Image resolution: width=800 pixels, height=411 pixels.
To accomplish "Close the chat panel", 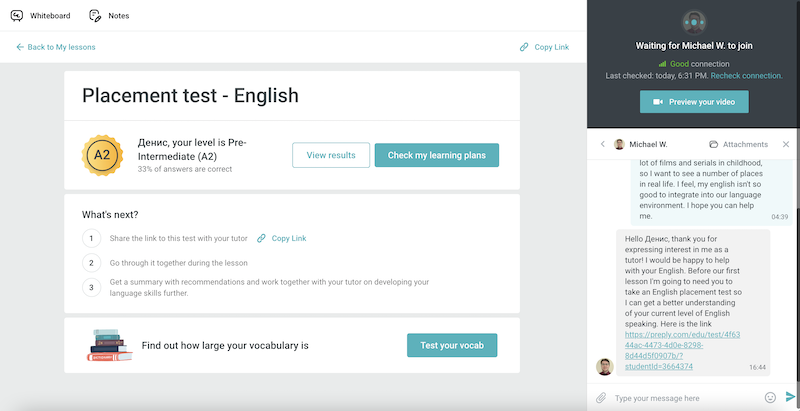I will coord(786,145).
